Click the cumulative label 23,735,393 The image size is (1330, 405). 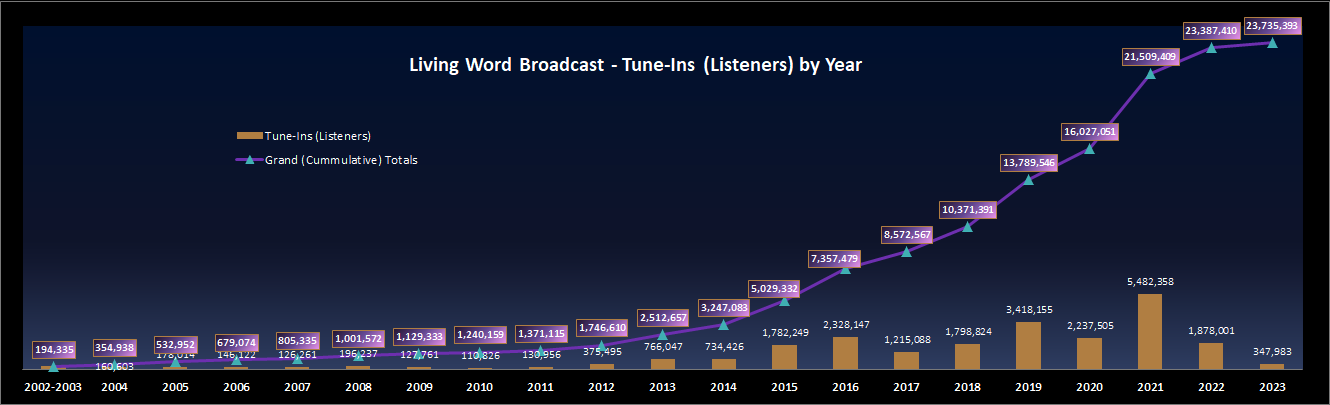pyautogui.click(x=1272, y=26)
